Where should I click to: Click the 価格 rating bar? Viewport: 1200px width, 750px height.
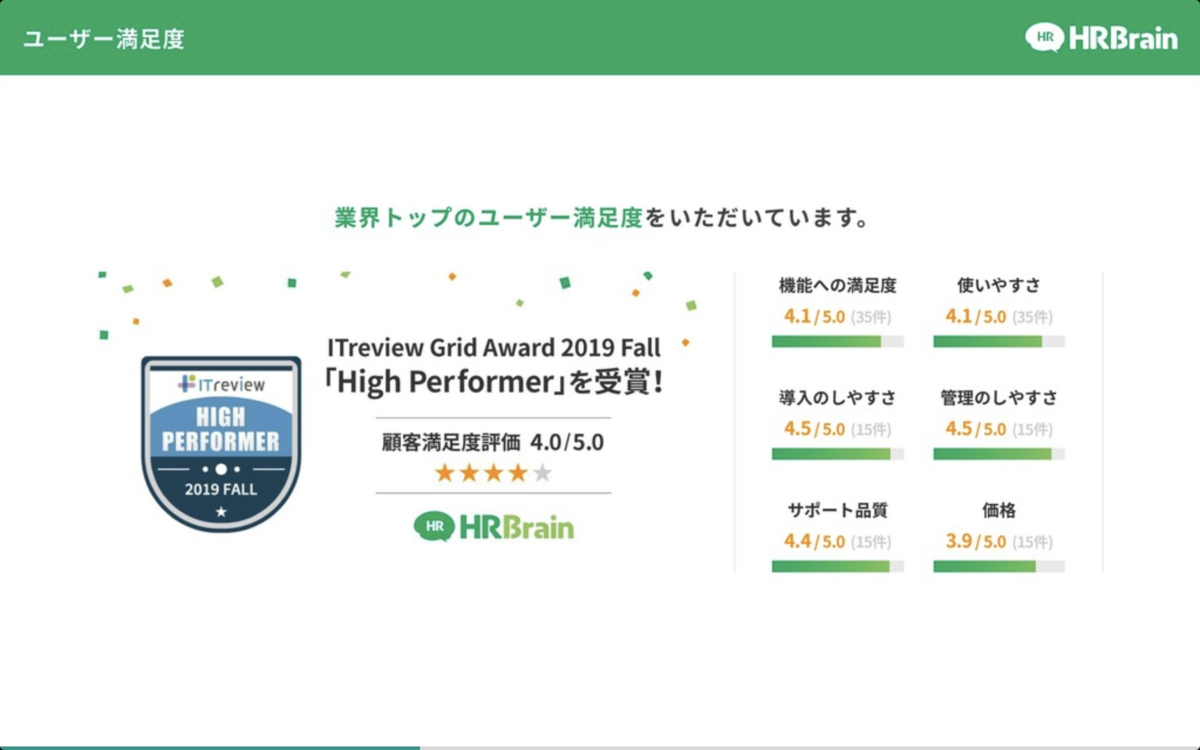pos(999,566)
